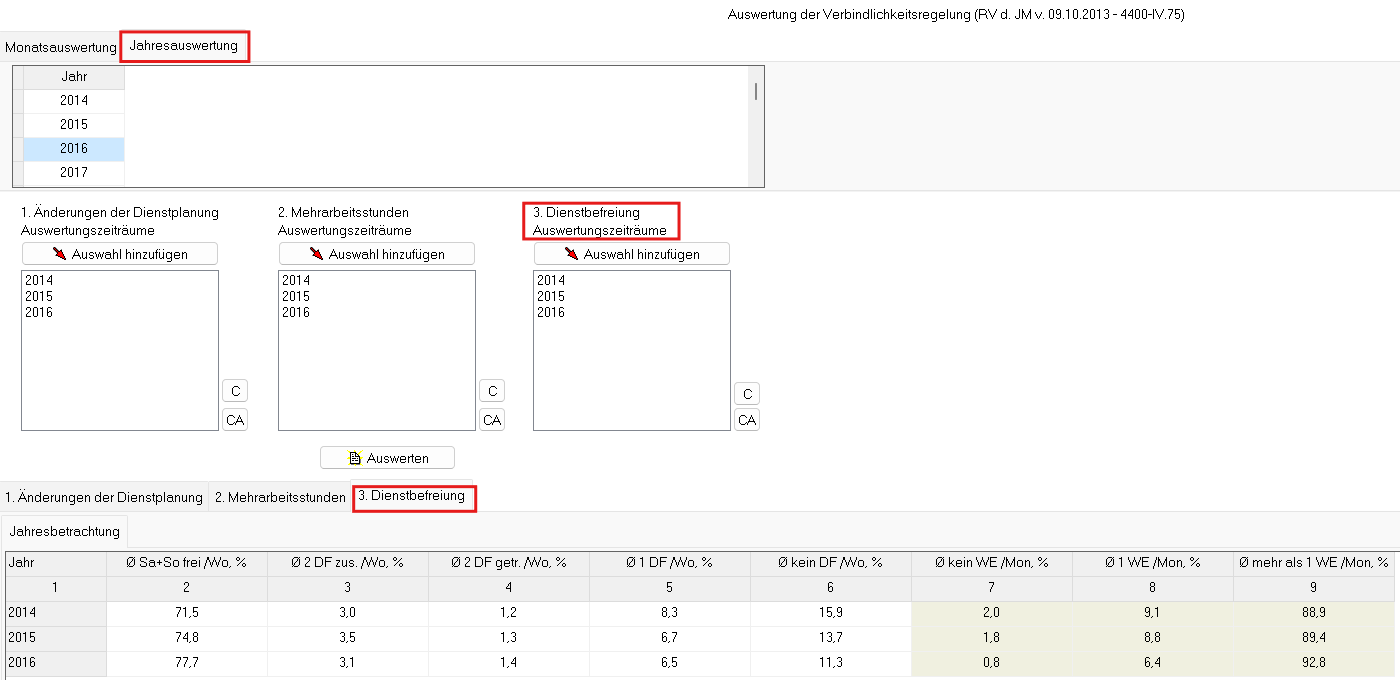Select year 2014 in the Jahr grid
Screen dimensions: 1400x680
[x=74, y=101]
